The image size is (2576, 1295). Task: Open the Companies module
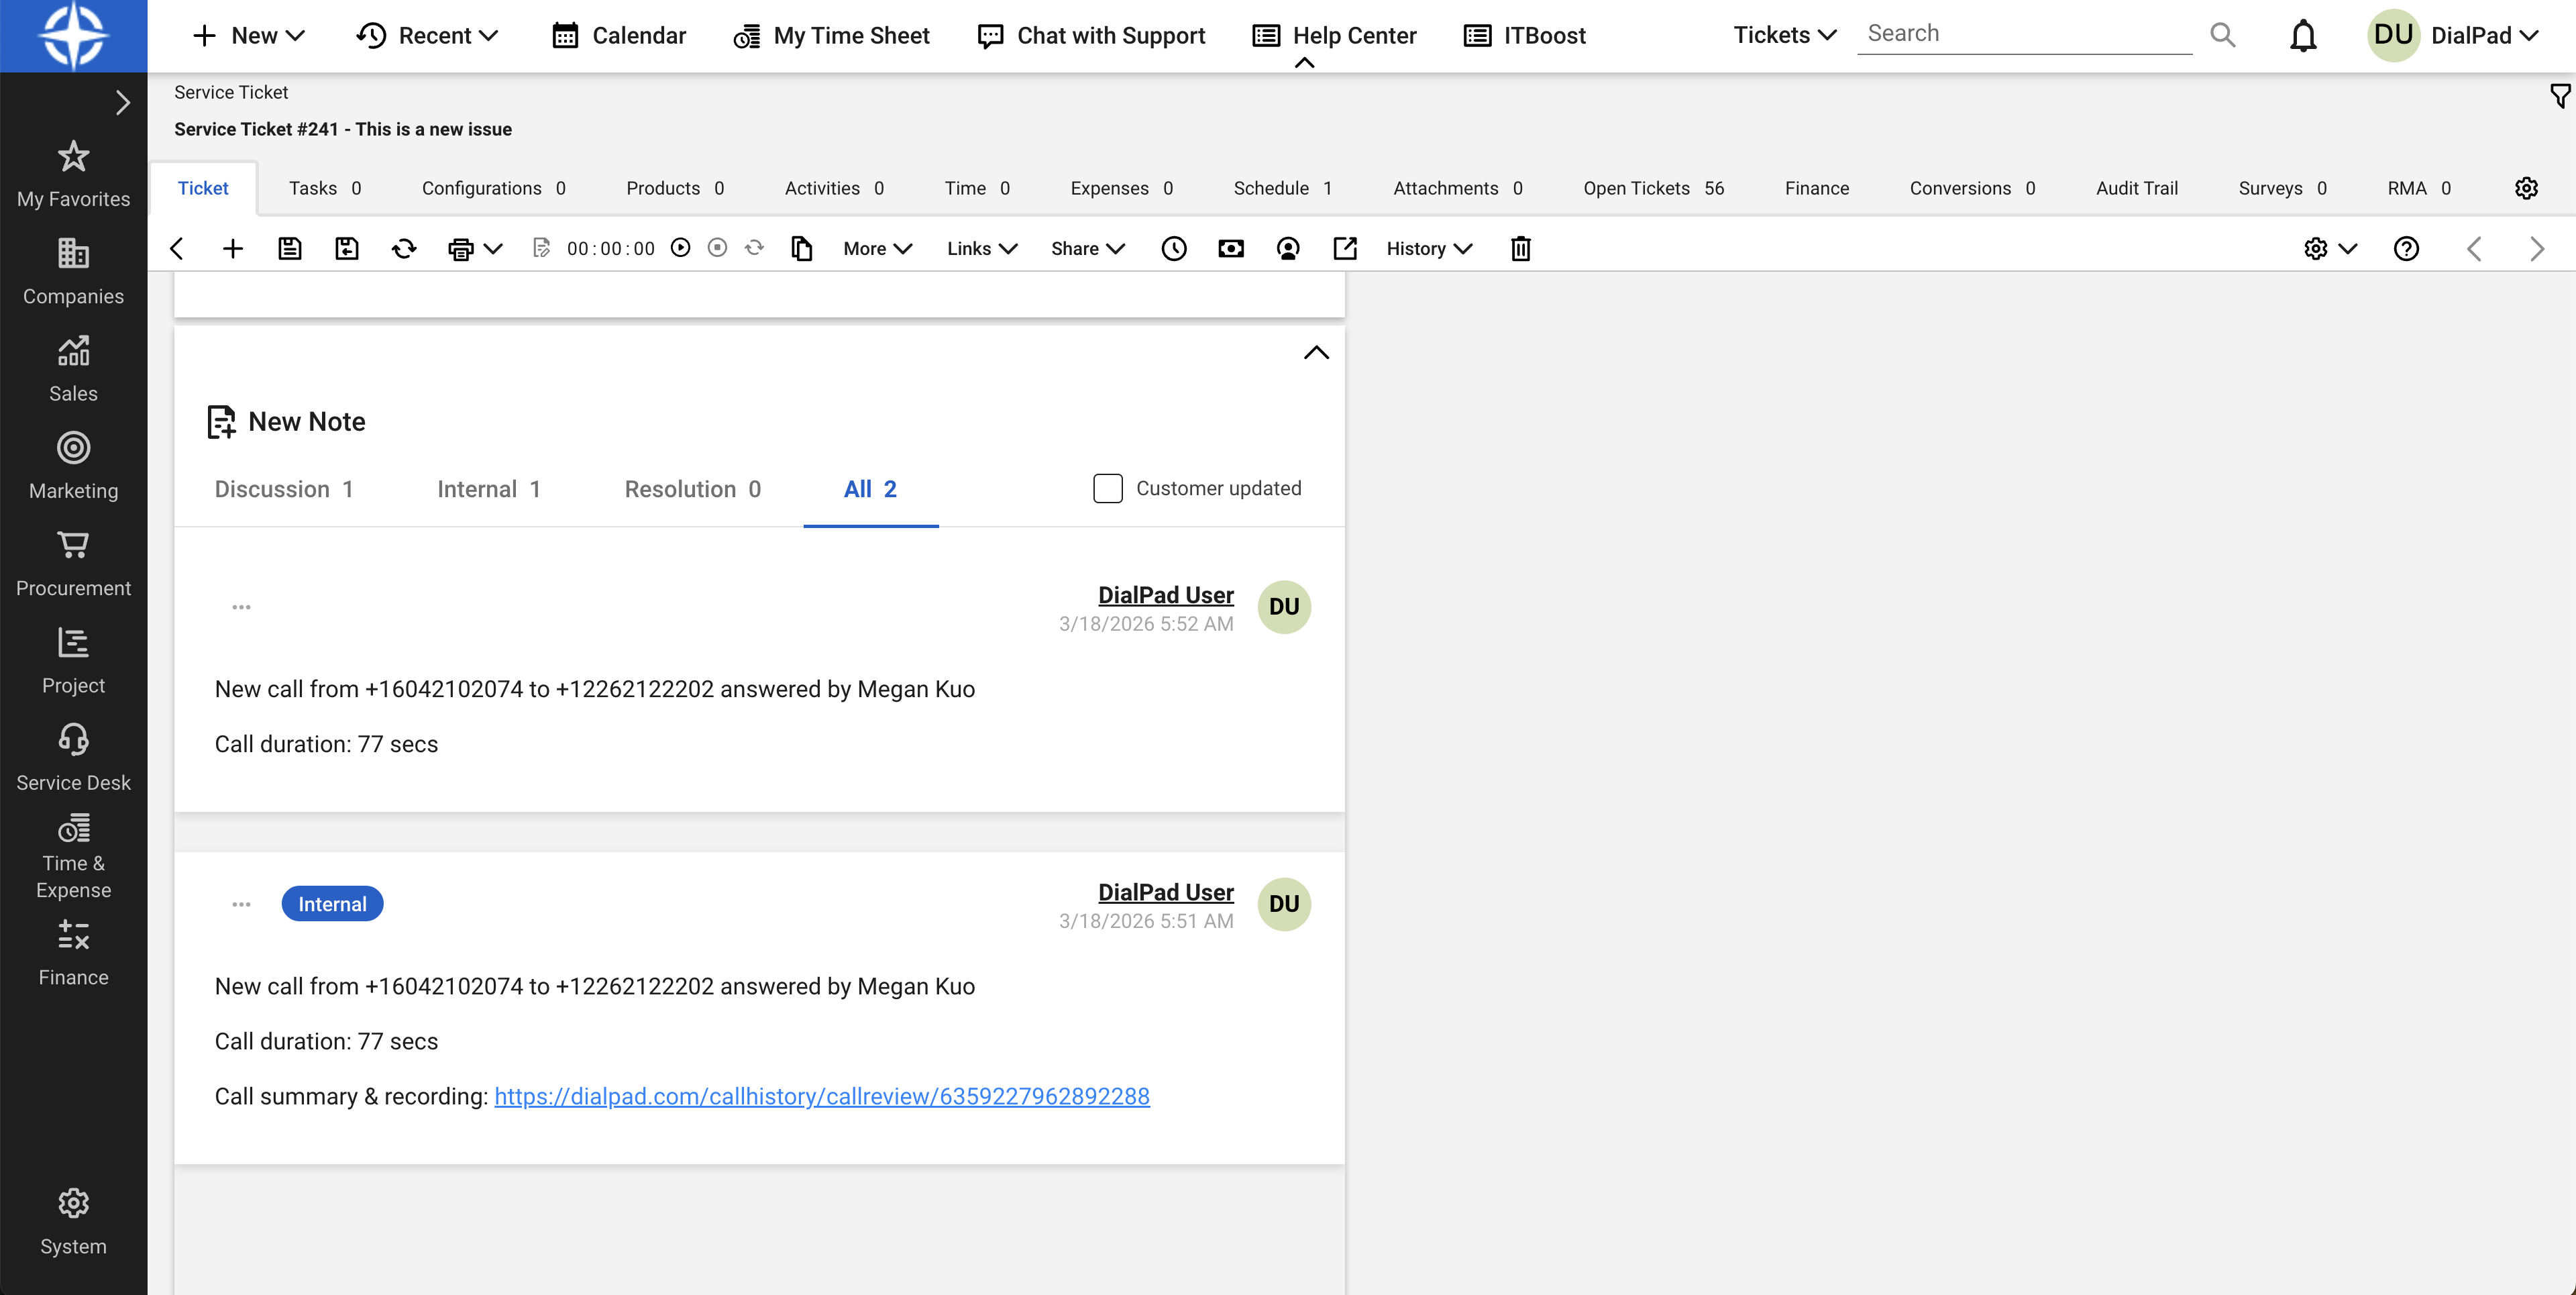tap(73, 271)
